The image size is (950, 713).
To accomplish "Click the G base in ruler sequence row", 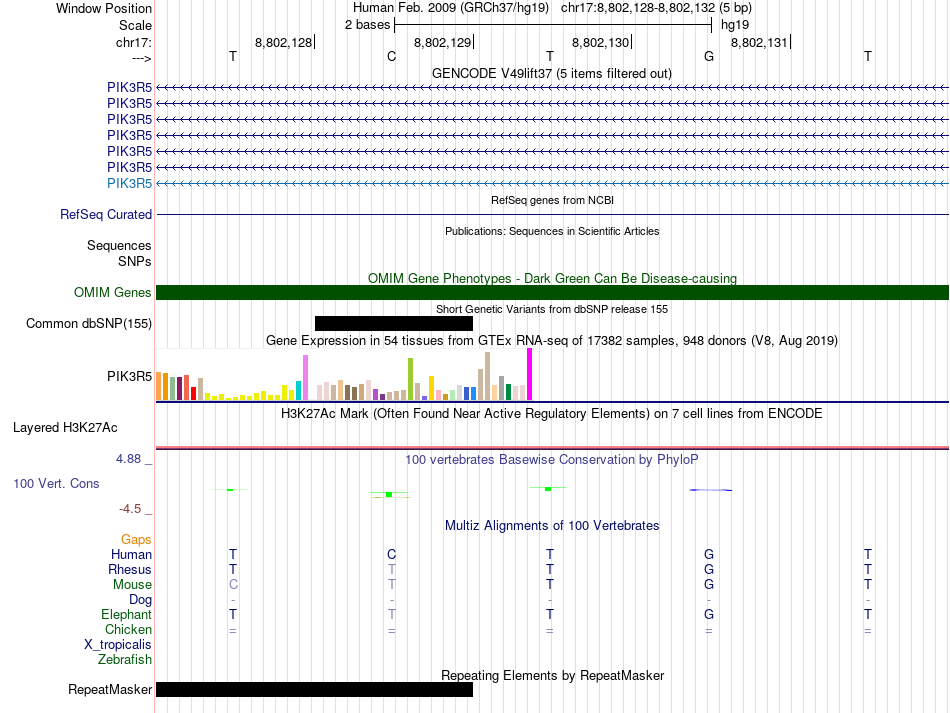I will pyautogui.click(x=709, y=56).
